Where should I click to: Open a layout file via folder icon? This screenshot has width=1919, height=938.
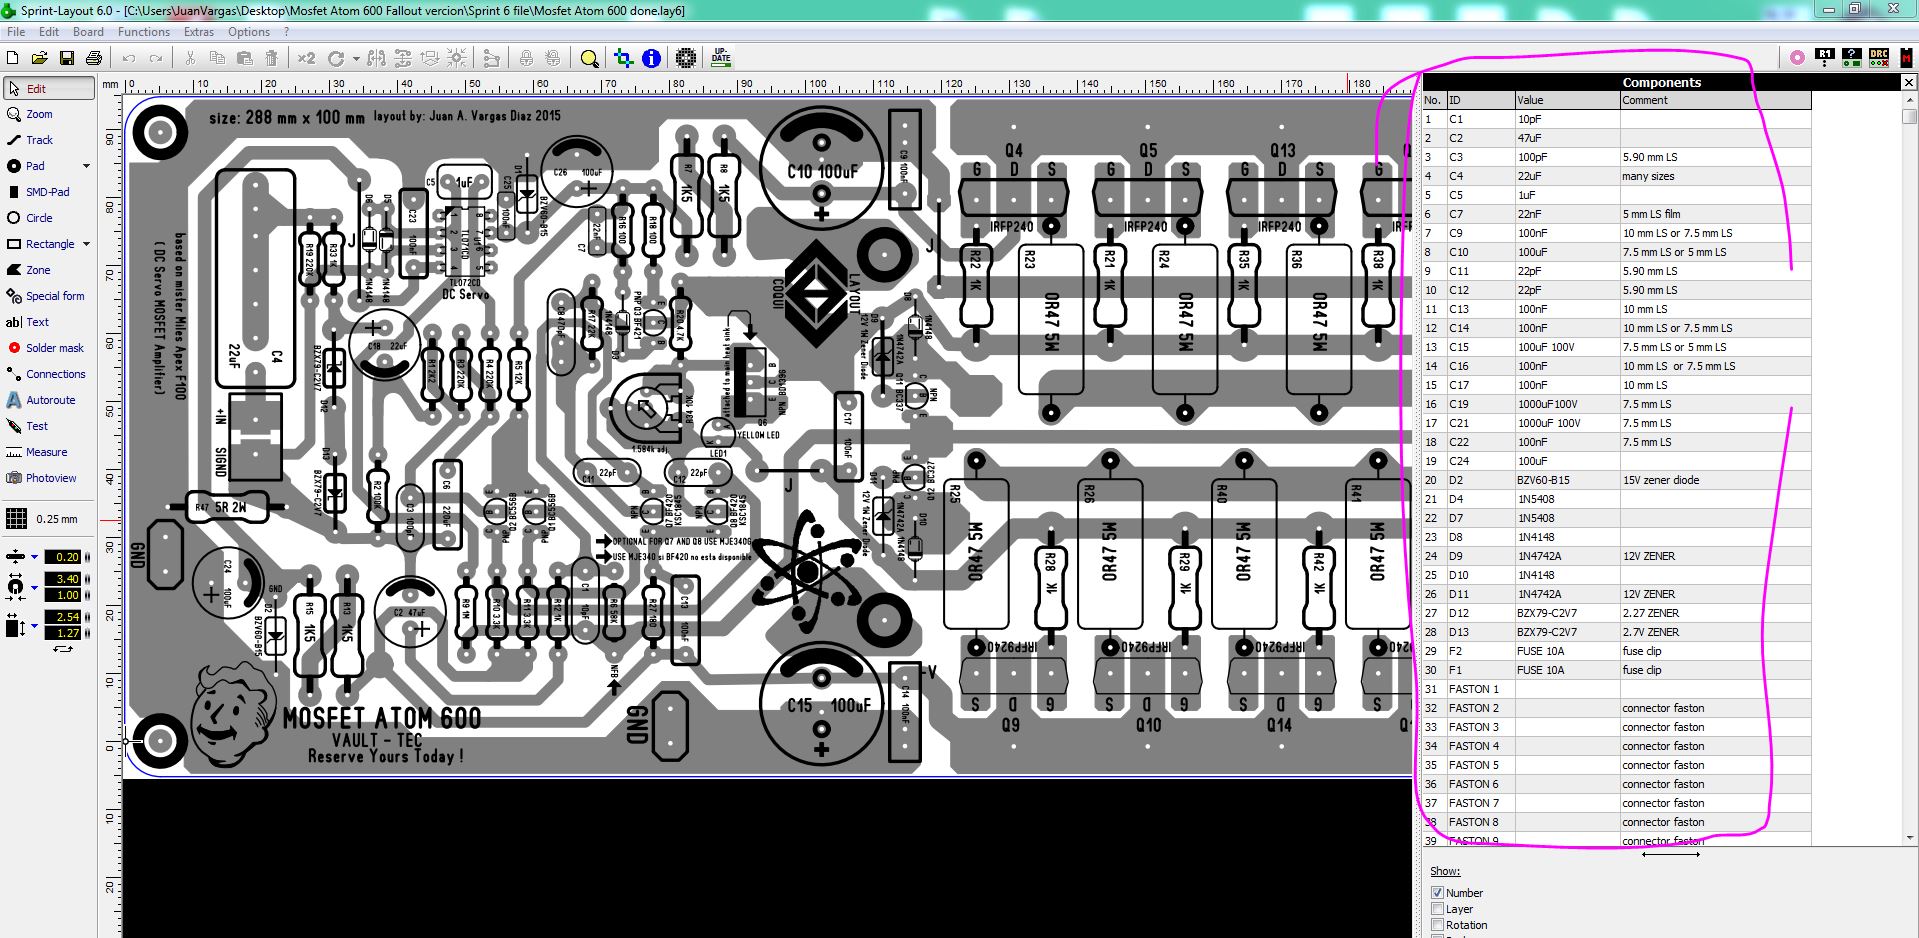coord(40,58)
